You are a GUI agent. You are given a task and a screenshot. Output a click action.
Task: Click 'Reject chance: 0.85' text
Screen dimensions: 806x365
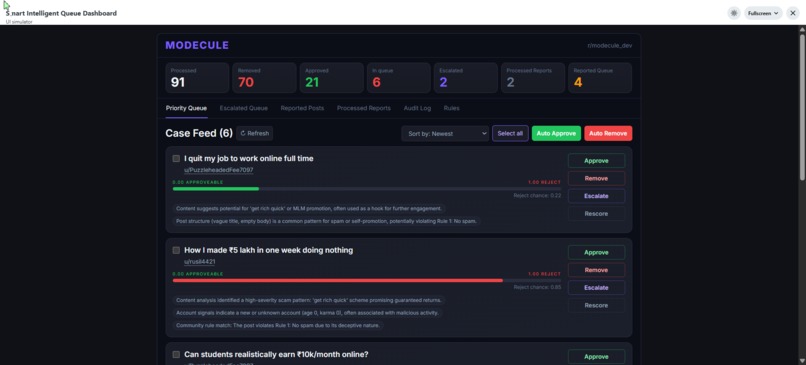click(537, 287)
